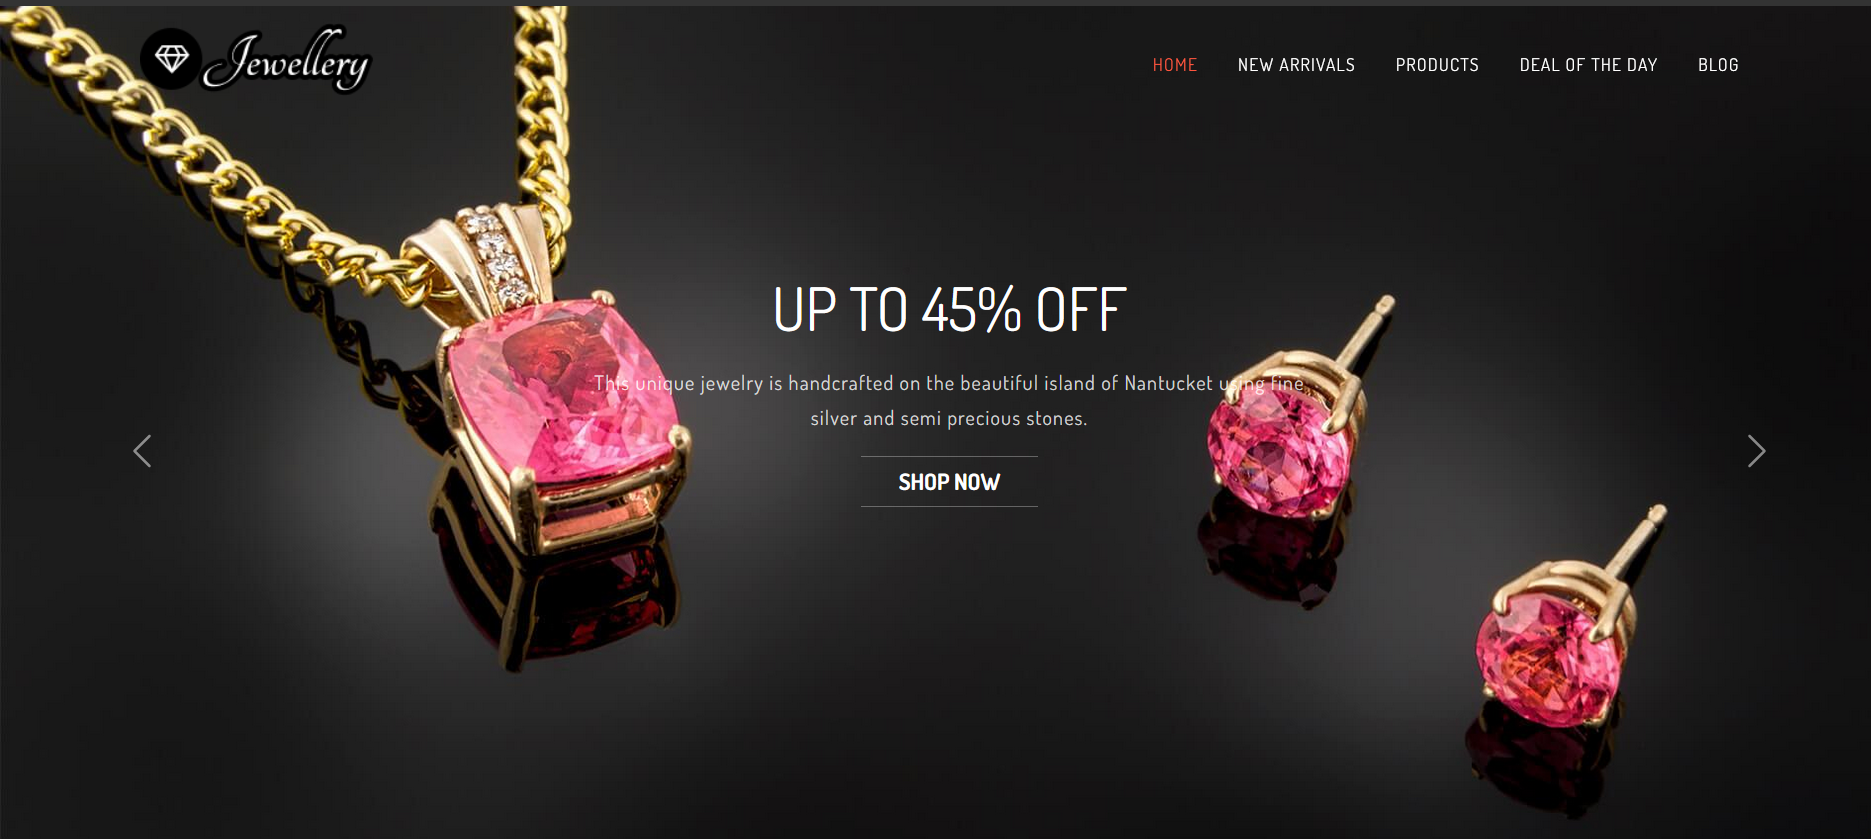The image size is (1871, 839).
Task: Open the NEW ARRIVALS page
Action: click(1296, 65)
